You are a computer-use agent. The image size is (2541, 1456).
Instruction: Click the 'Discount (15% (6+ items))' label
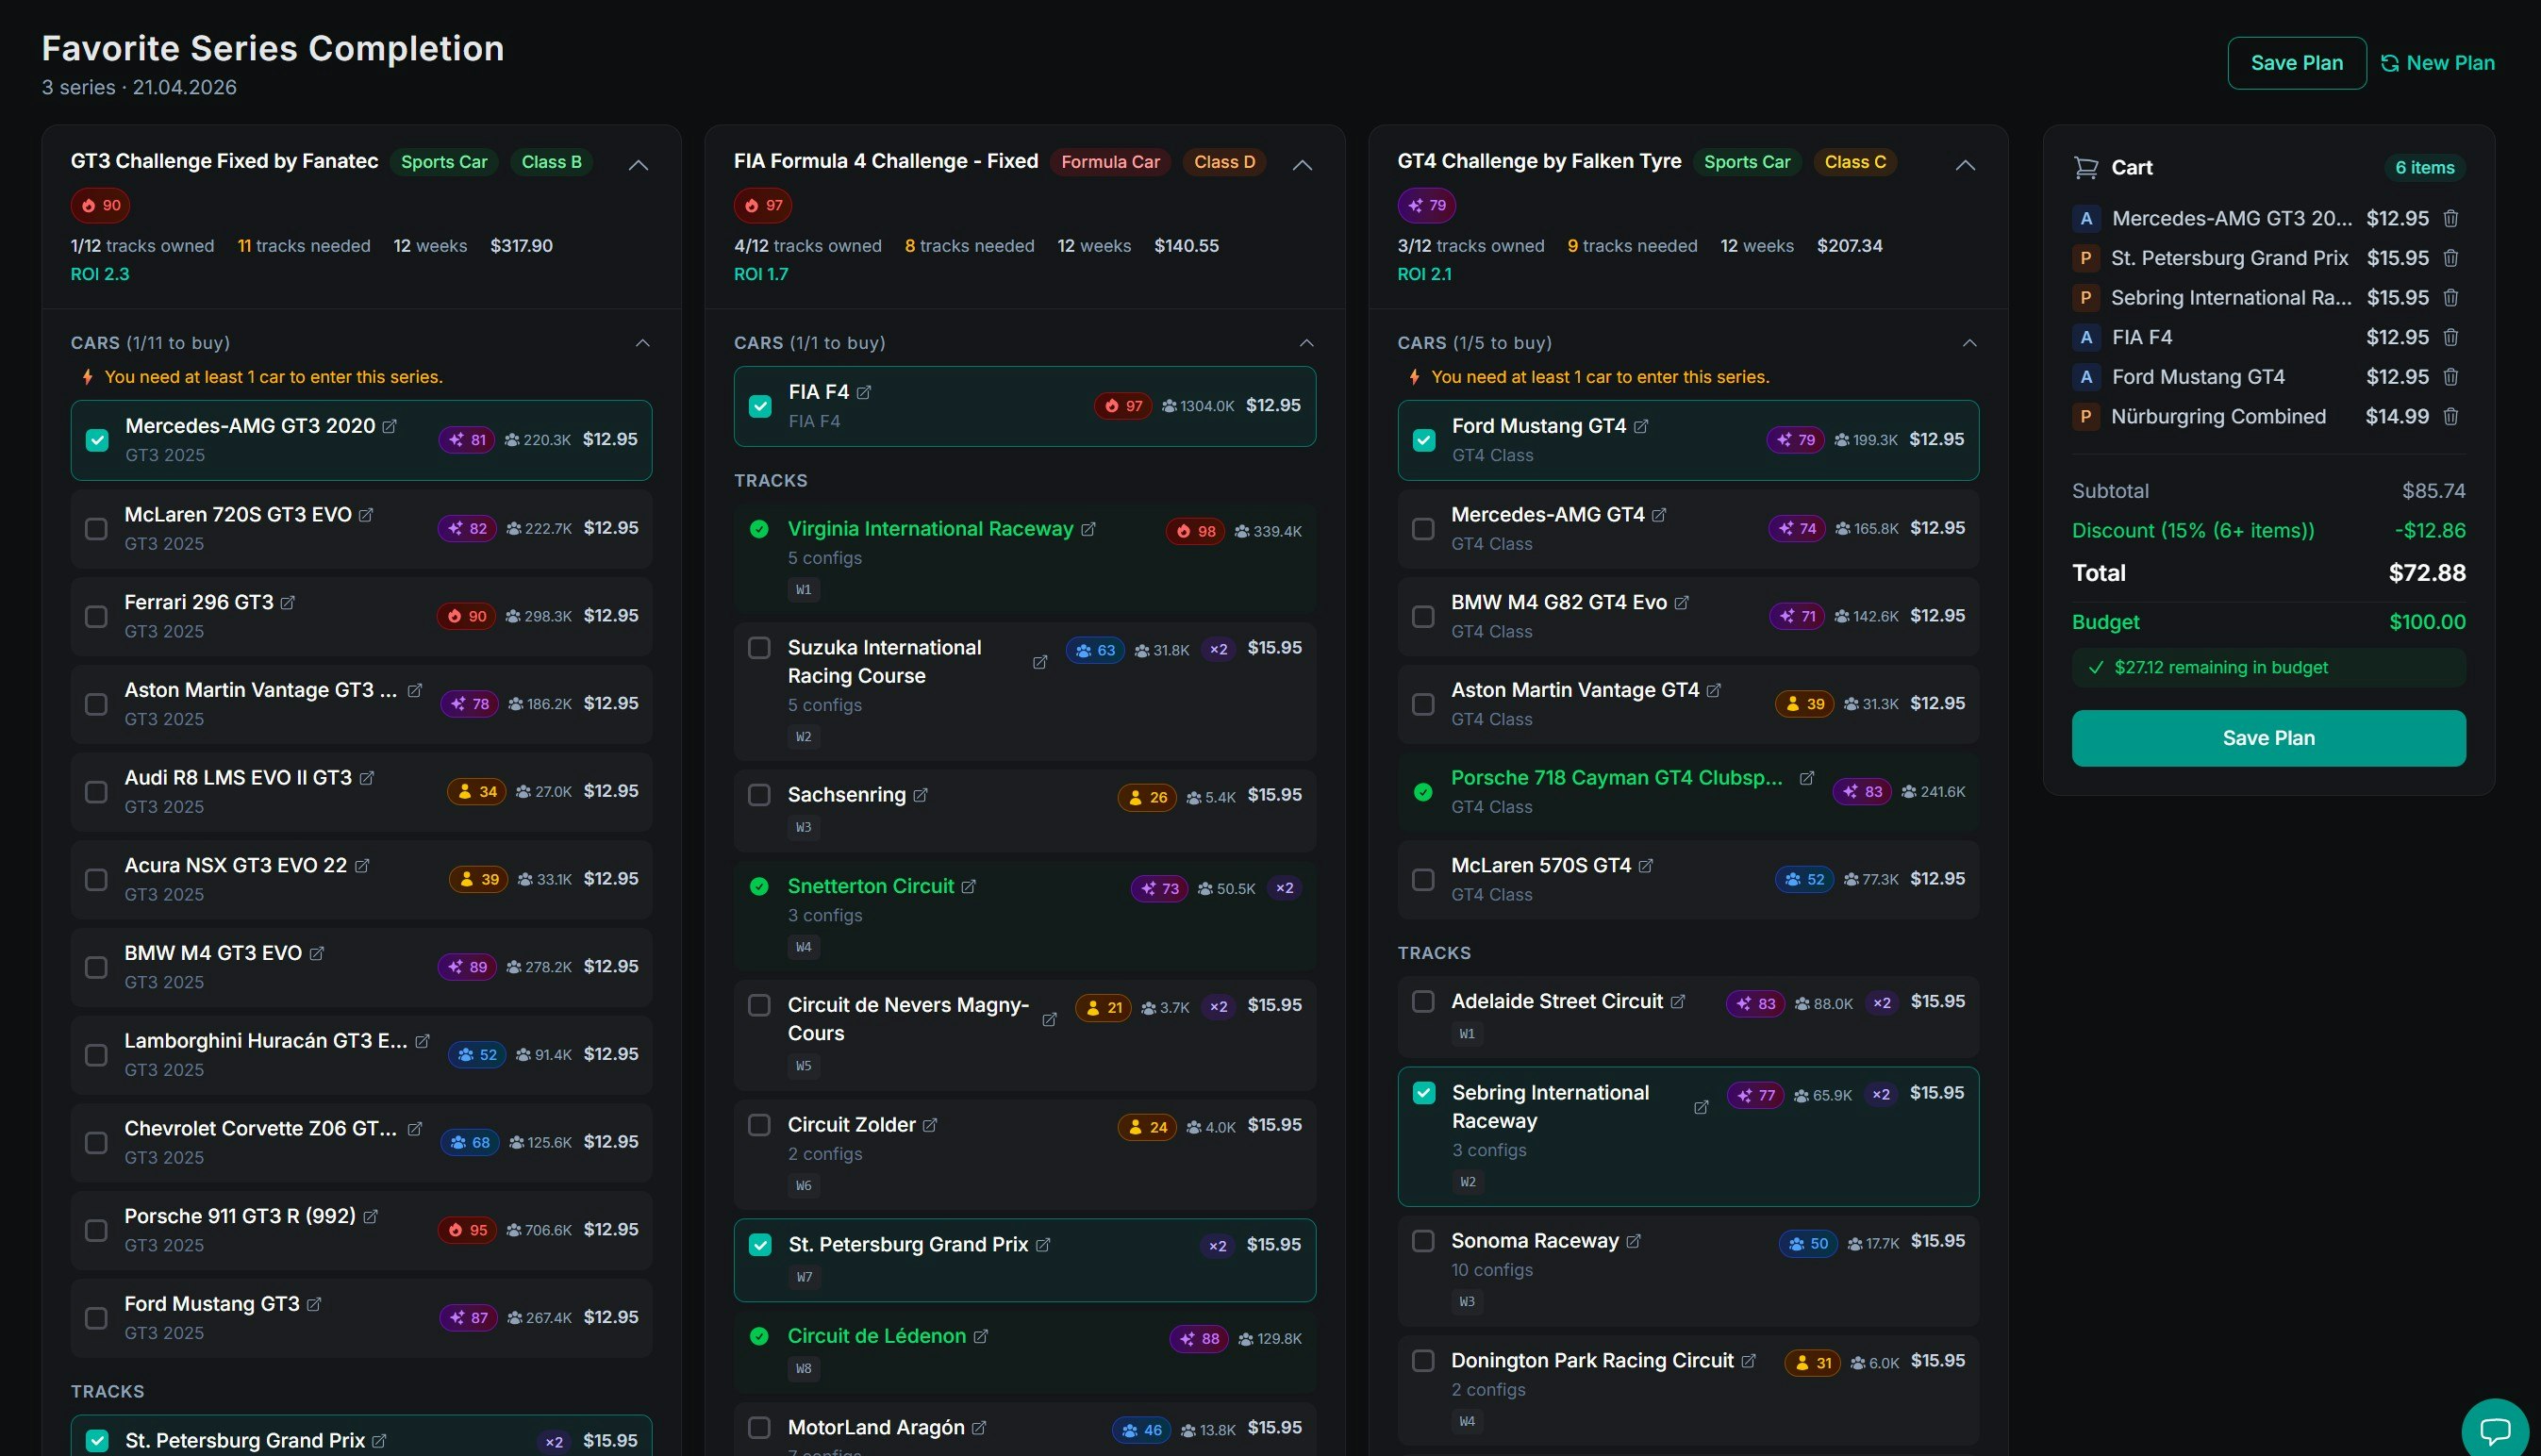[x=2192, y=531]
